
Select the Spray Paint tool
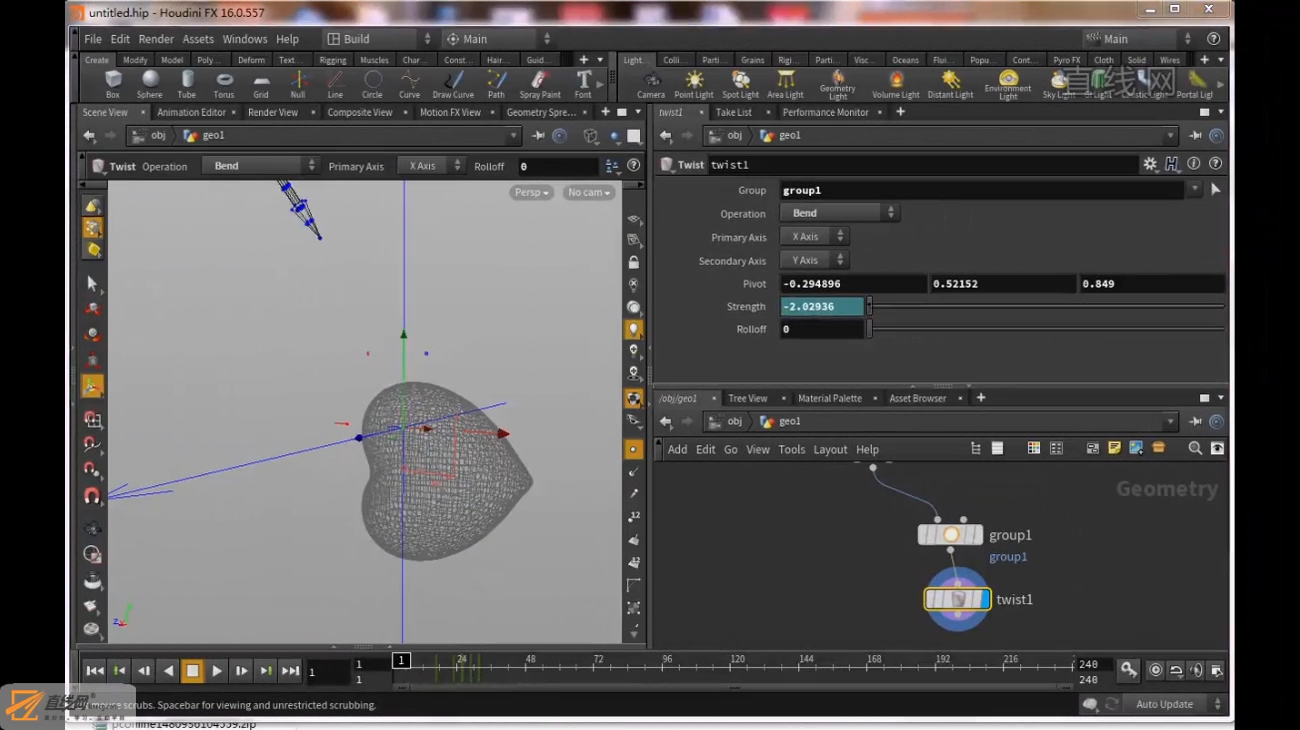point(540,84)
